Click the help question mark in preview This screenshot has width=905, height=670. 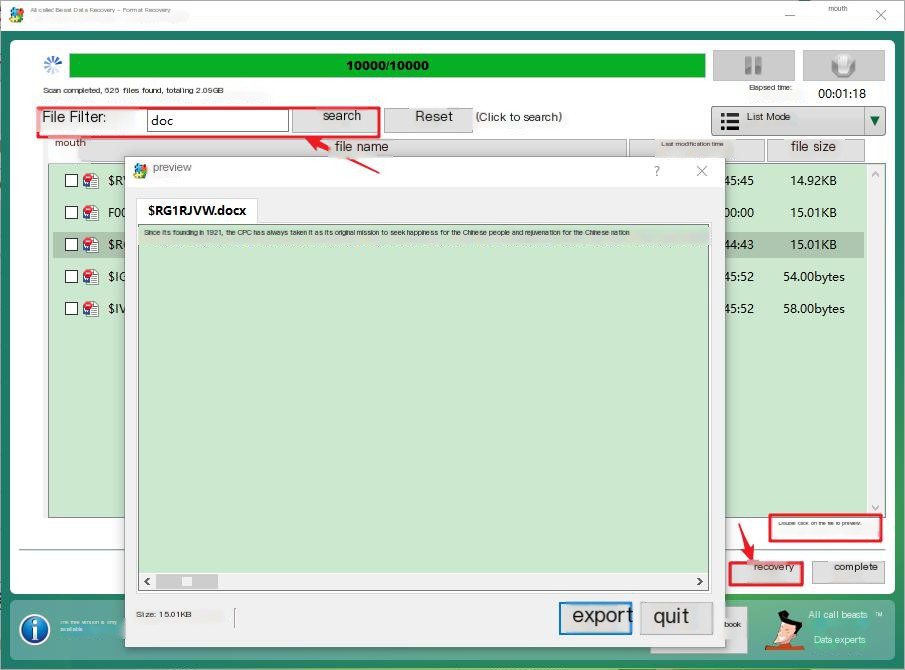(x=657, y=171)
